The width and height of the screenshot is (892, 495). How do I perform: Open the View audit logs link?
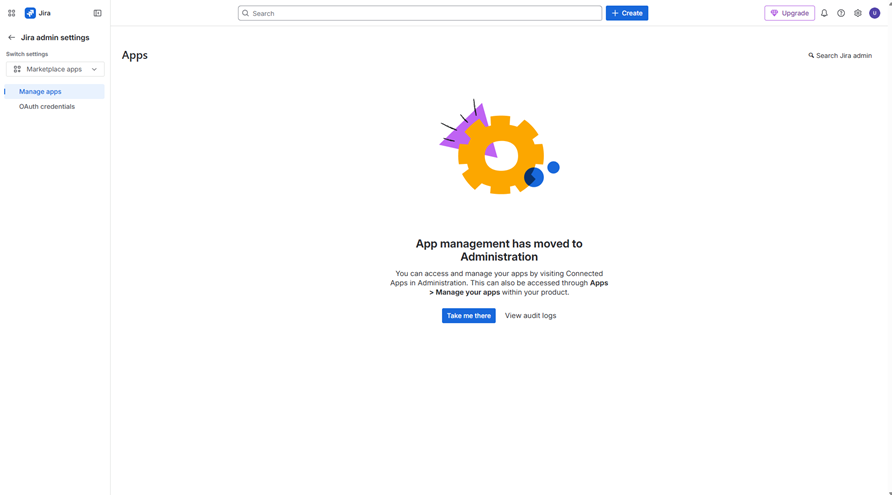530,316
